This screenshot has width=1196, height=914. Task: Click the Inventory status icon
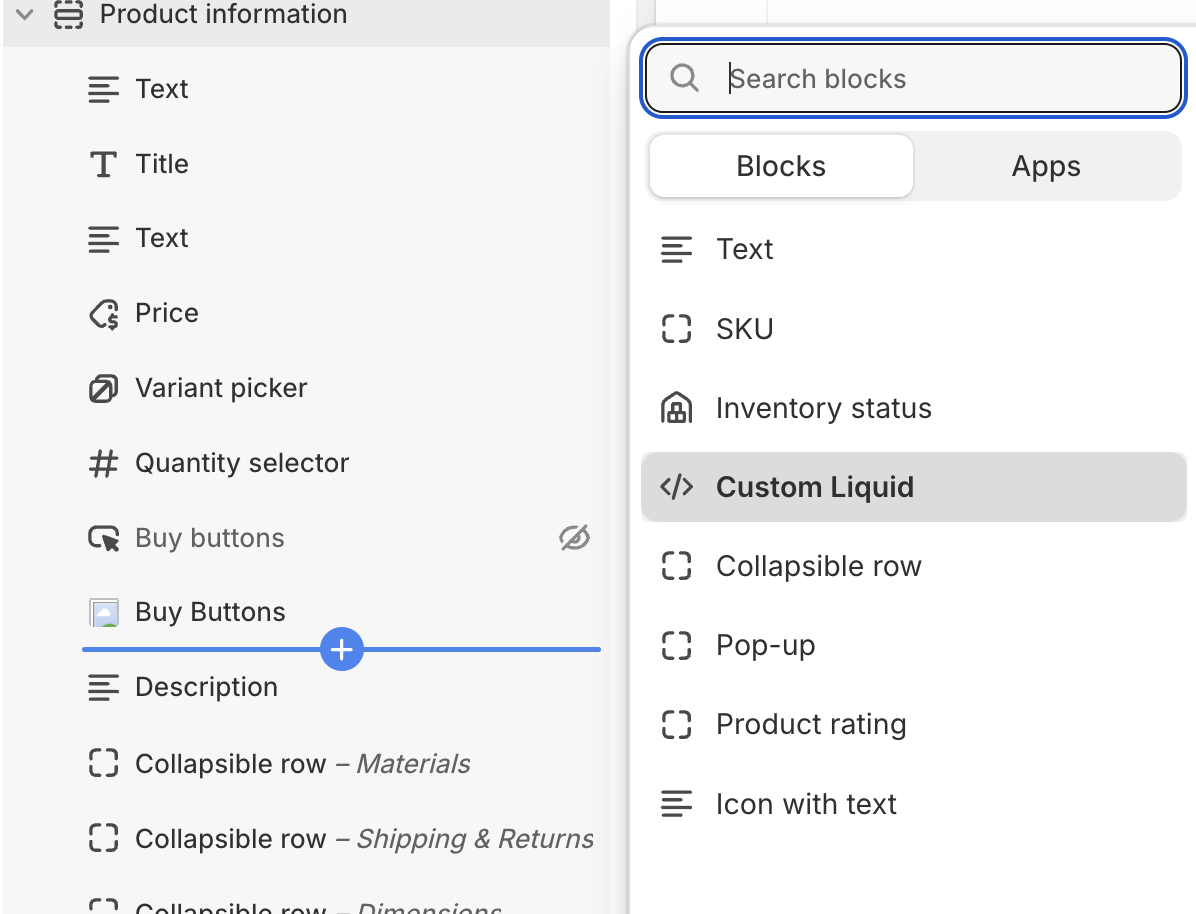pyautogui.click(x=677, y=408)
